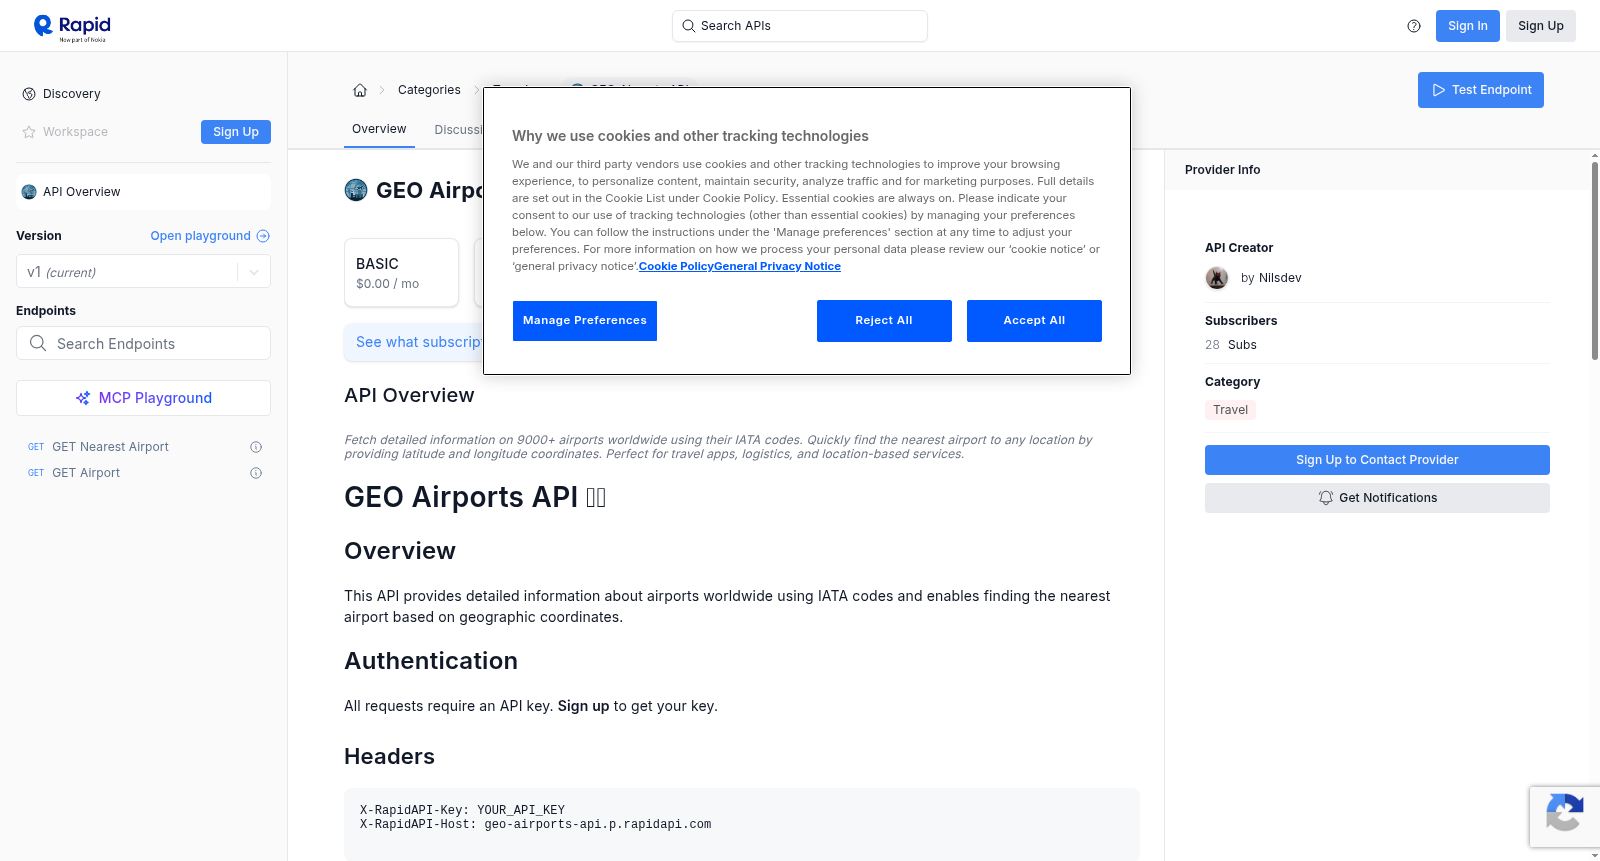The image size is (1600, 861).
Task: Open Categories in the breadcrumb
Action: coord(429,90)
